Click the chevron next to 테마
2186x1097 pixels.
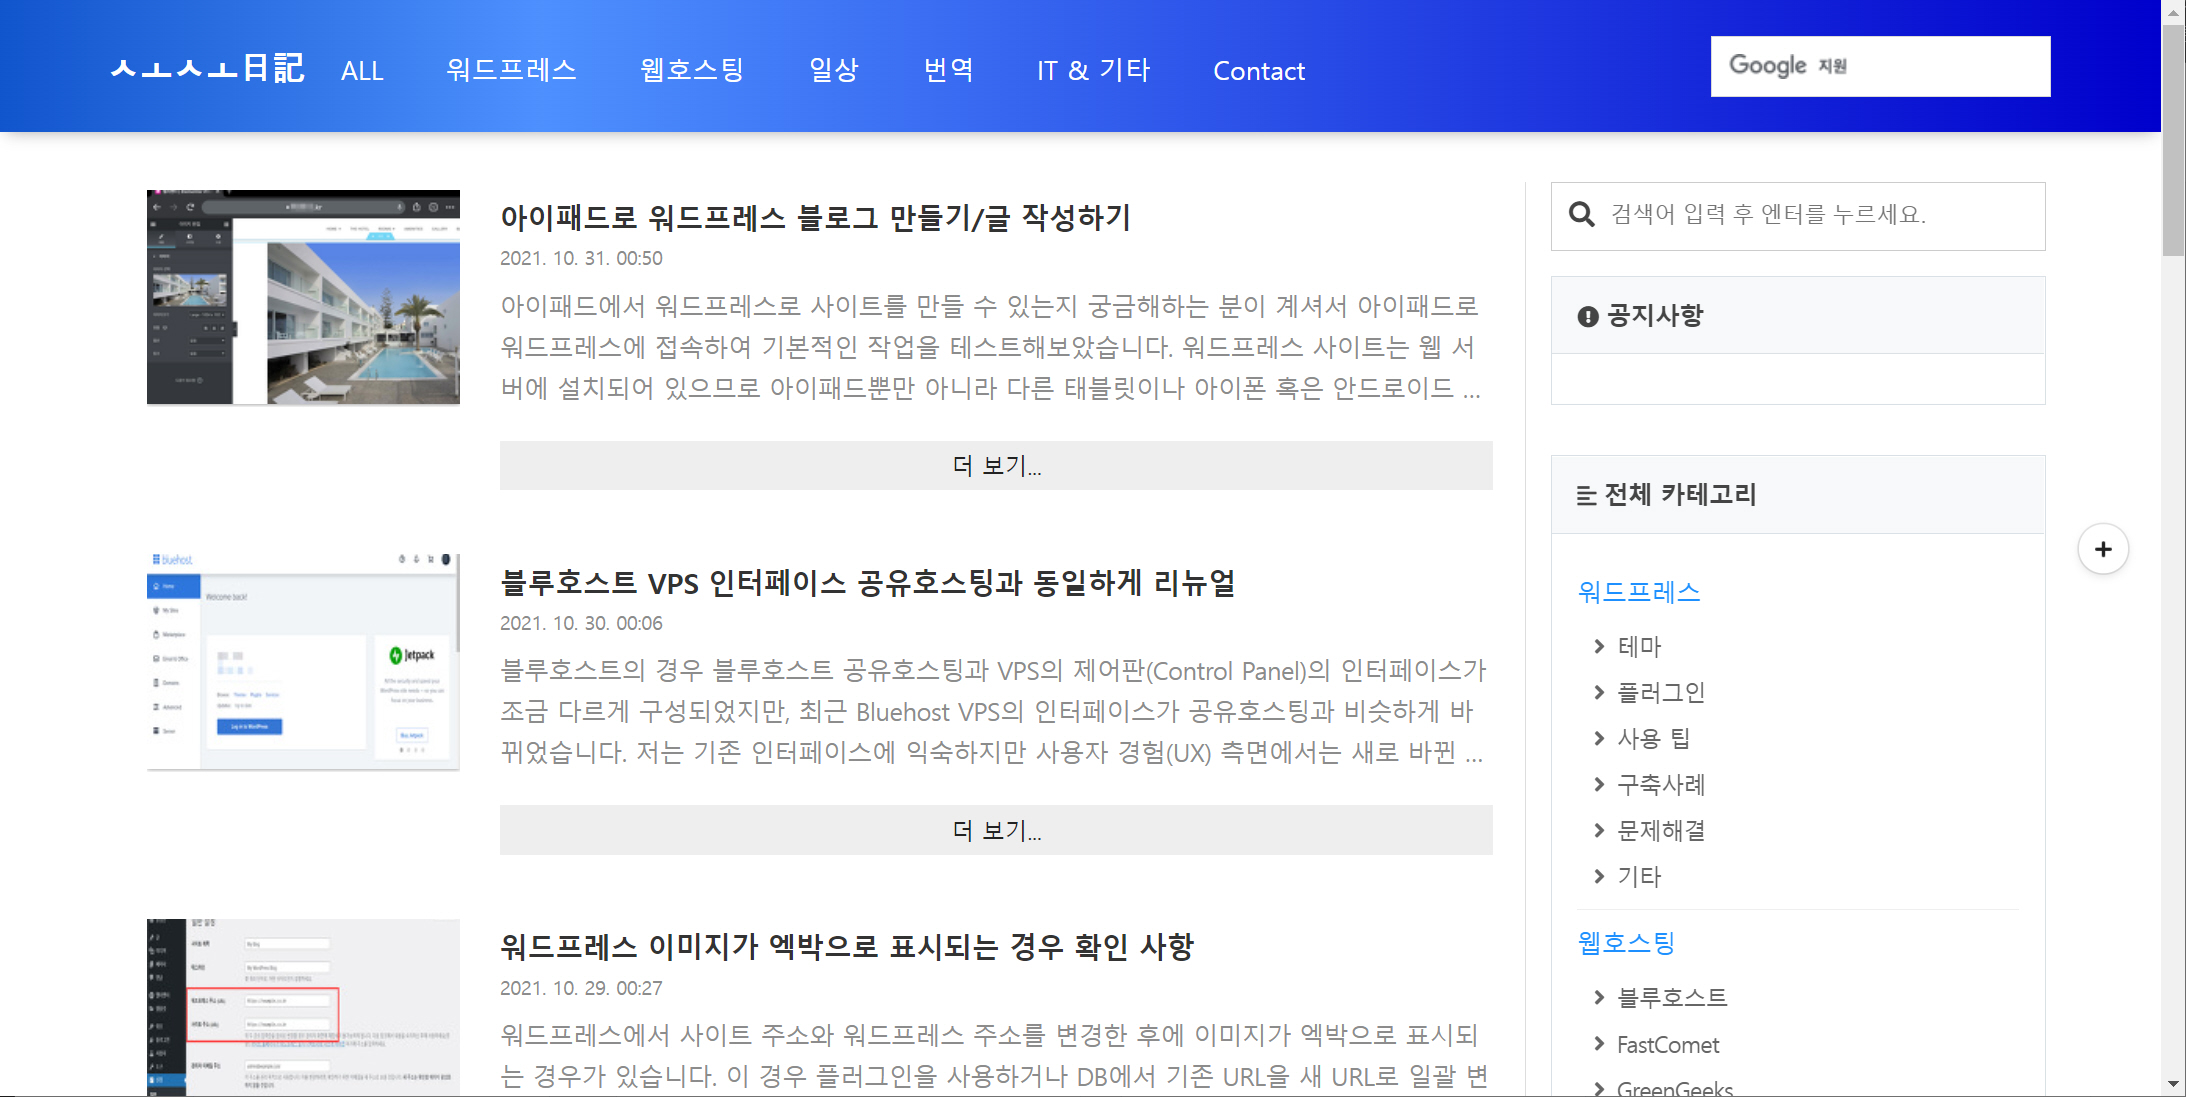[1599, 647]
